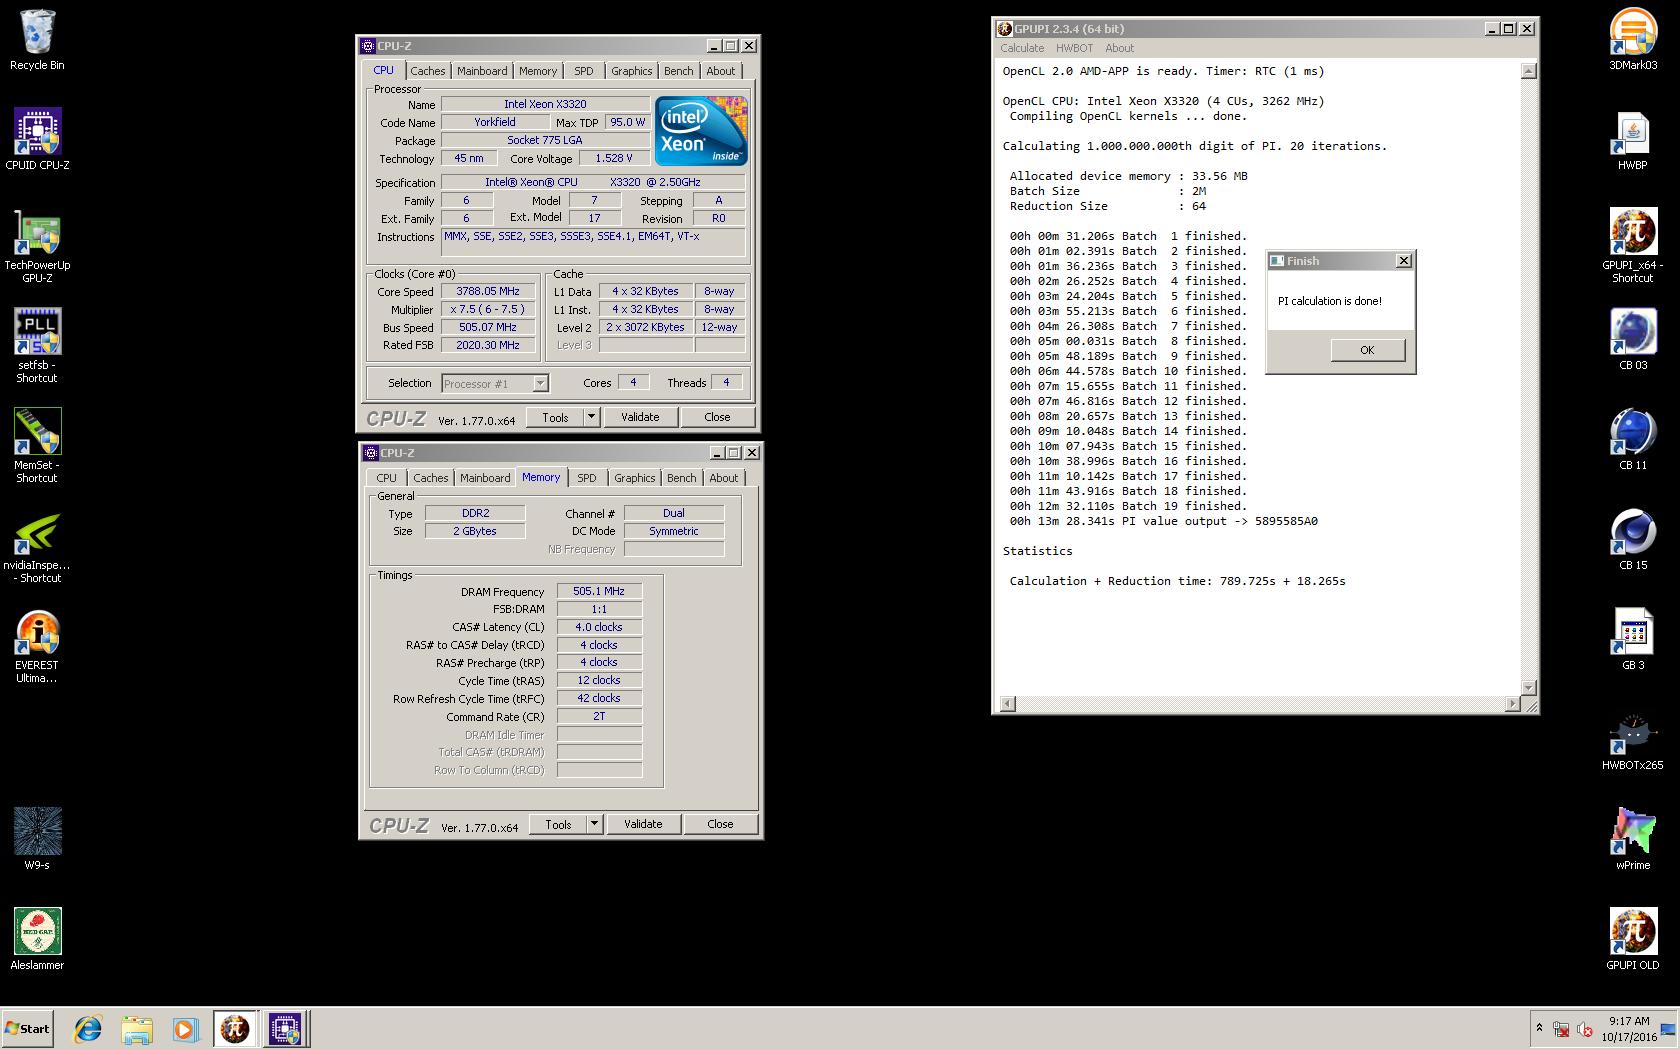This screenshot has height=1050, width=1680.
Task: Open Internet Explorer from taskbar
Action: click(88, 1029)
